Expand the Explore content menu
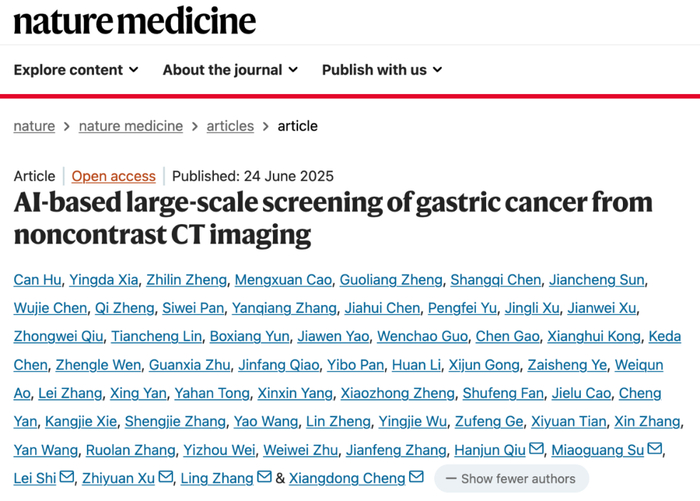Viewport: 700px width, 501px height. [x=76, y=70]
